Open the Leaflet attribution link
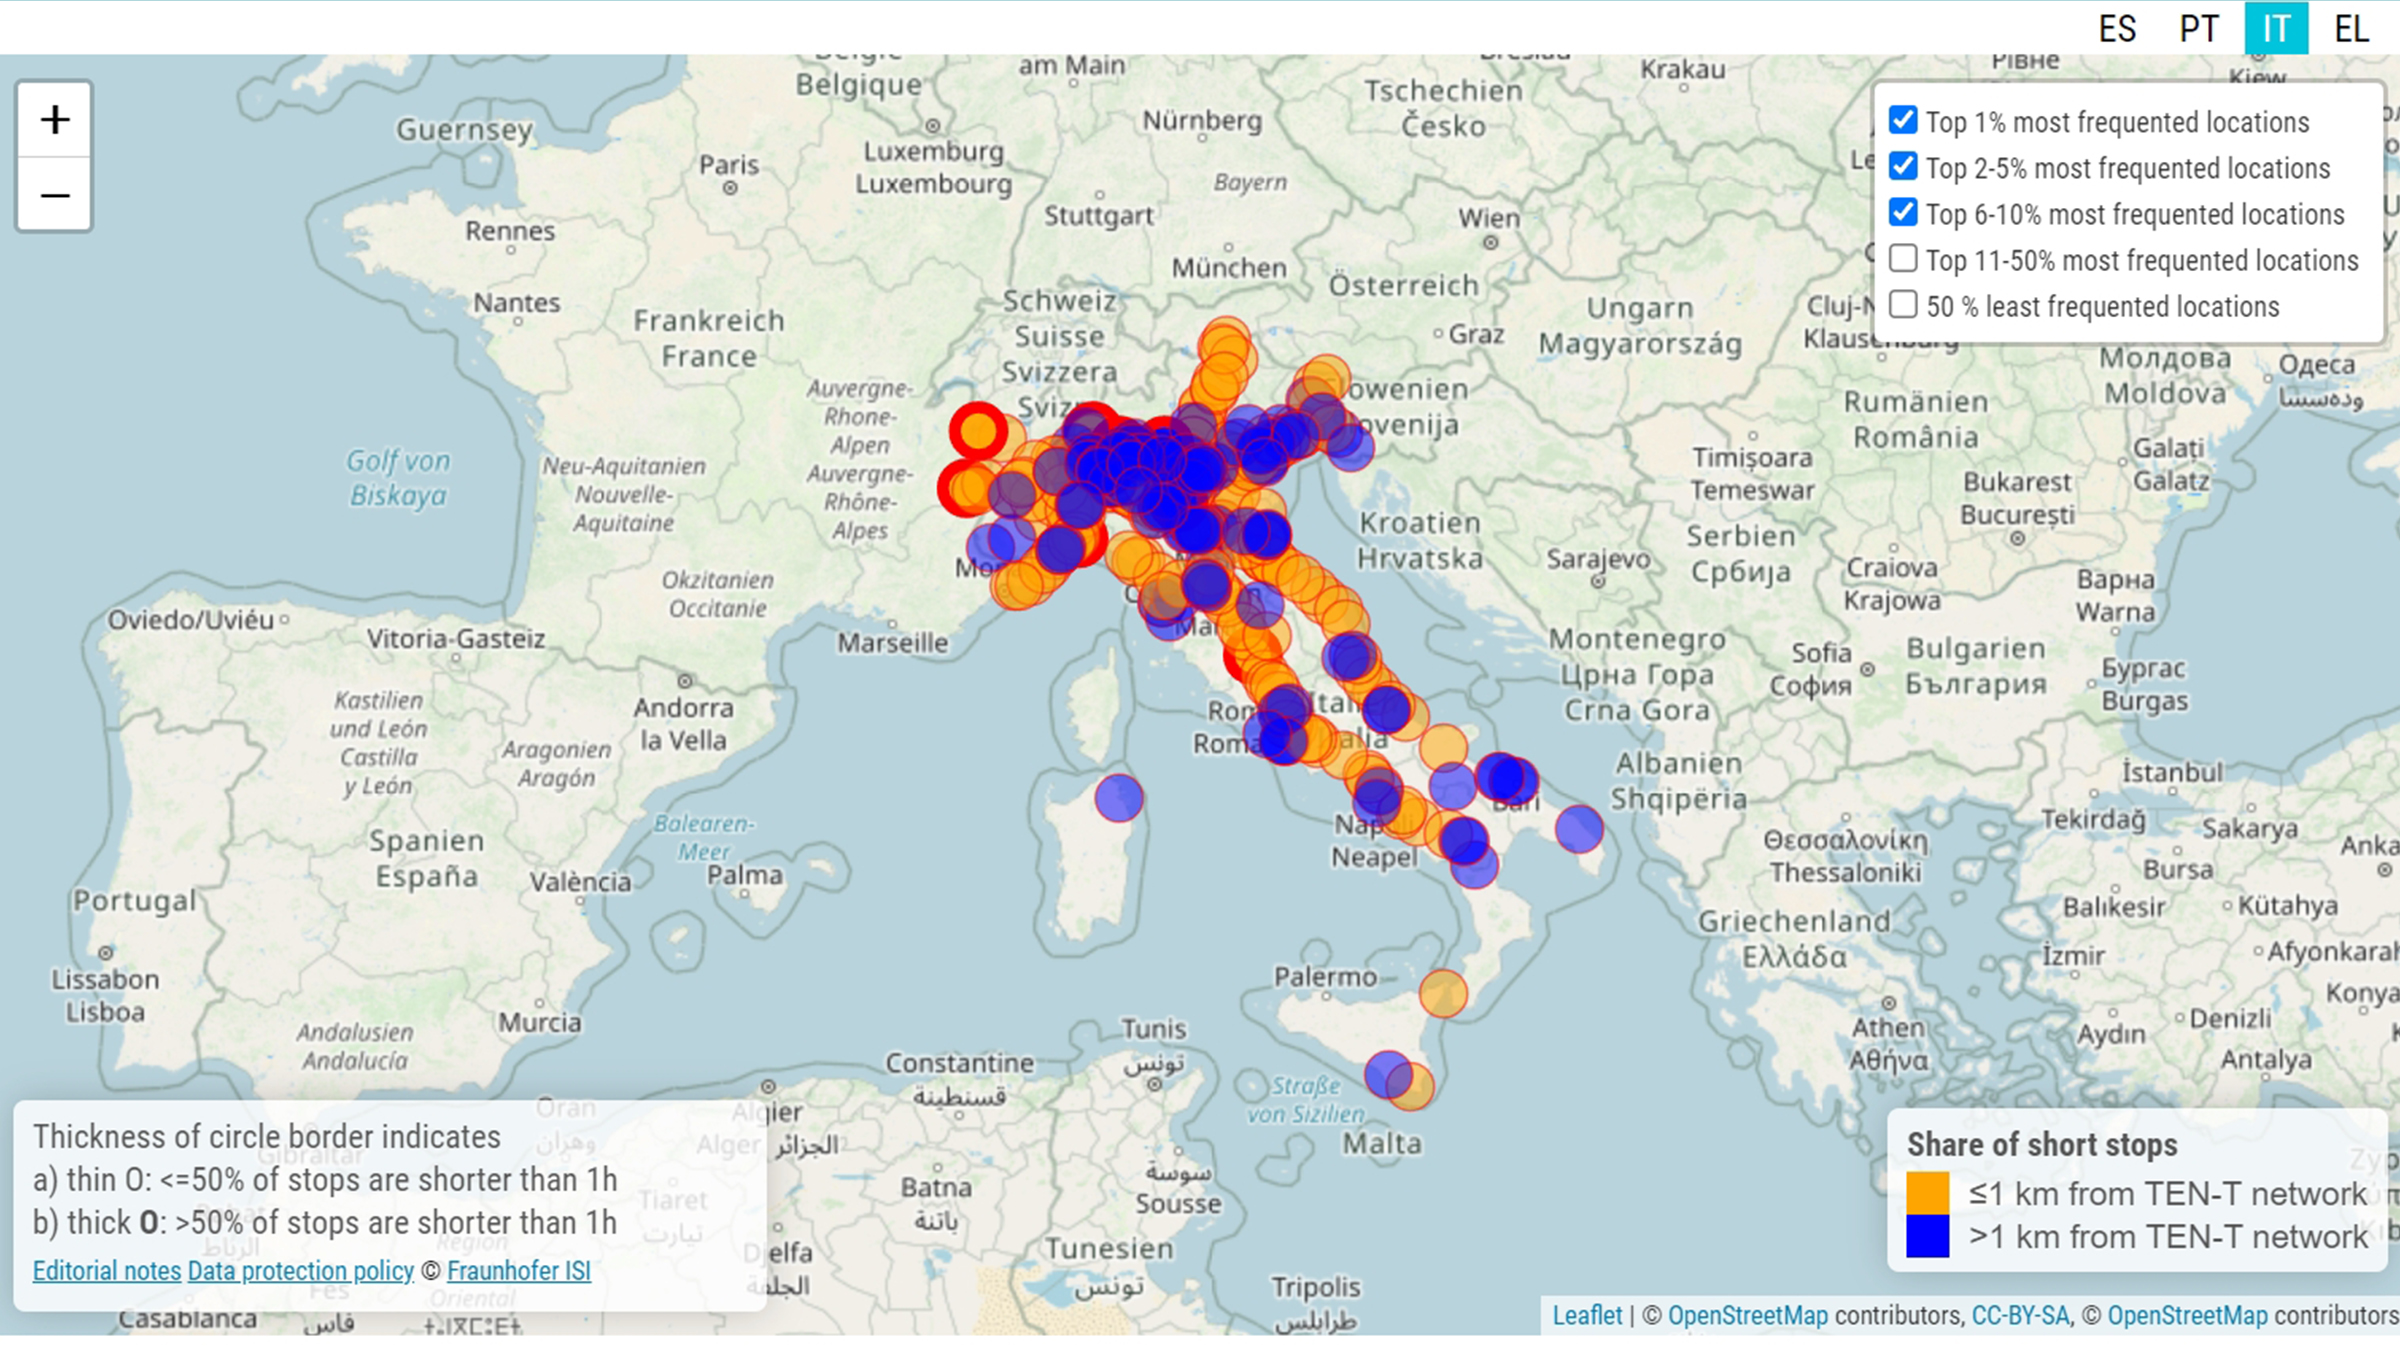 tap(1587, 1315)
